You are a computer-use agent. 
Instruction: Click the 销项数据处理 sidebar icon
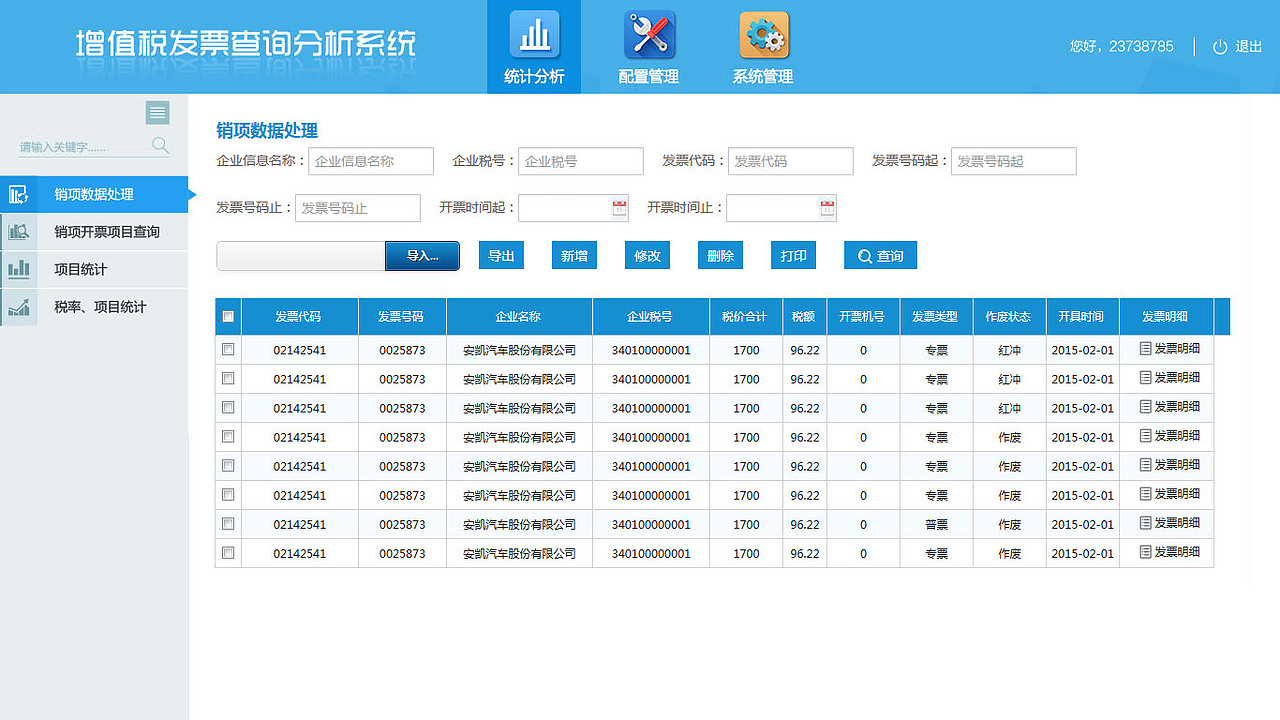coord(18,194)
